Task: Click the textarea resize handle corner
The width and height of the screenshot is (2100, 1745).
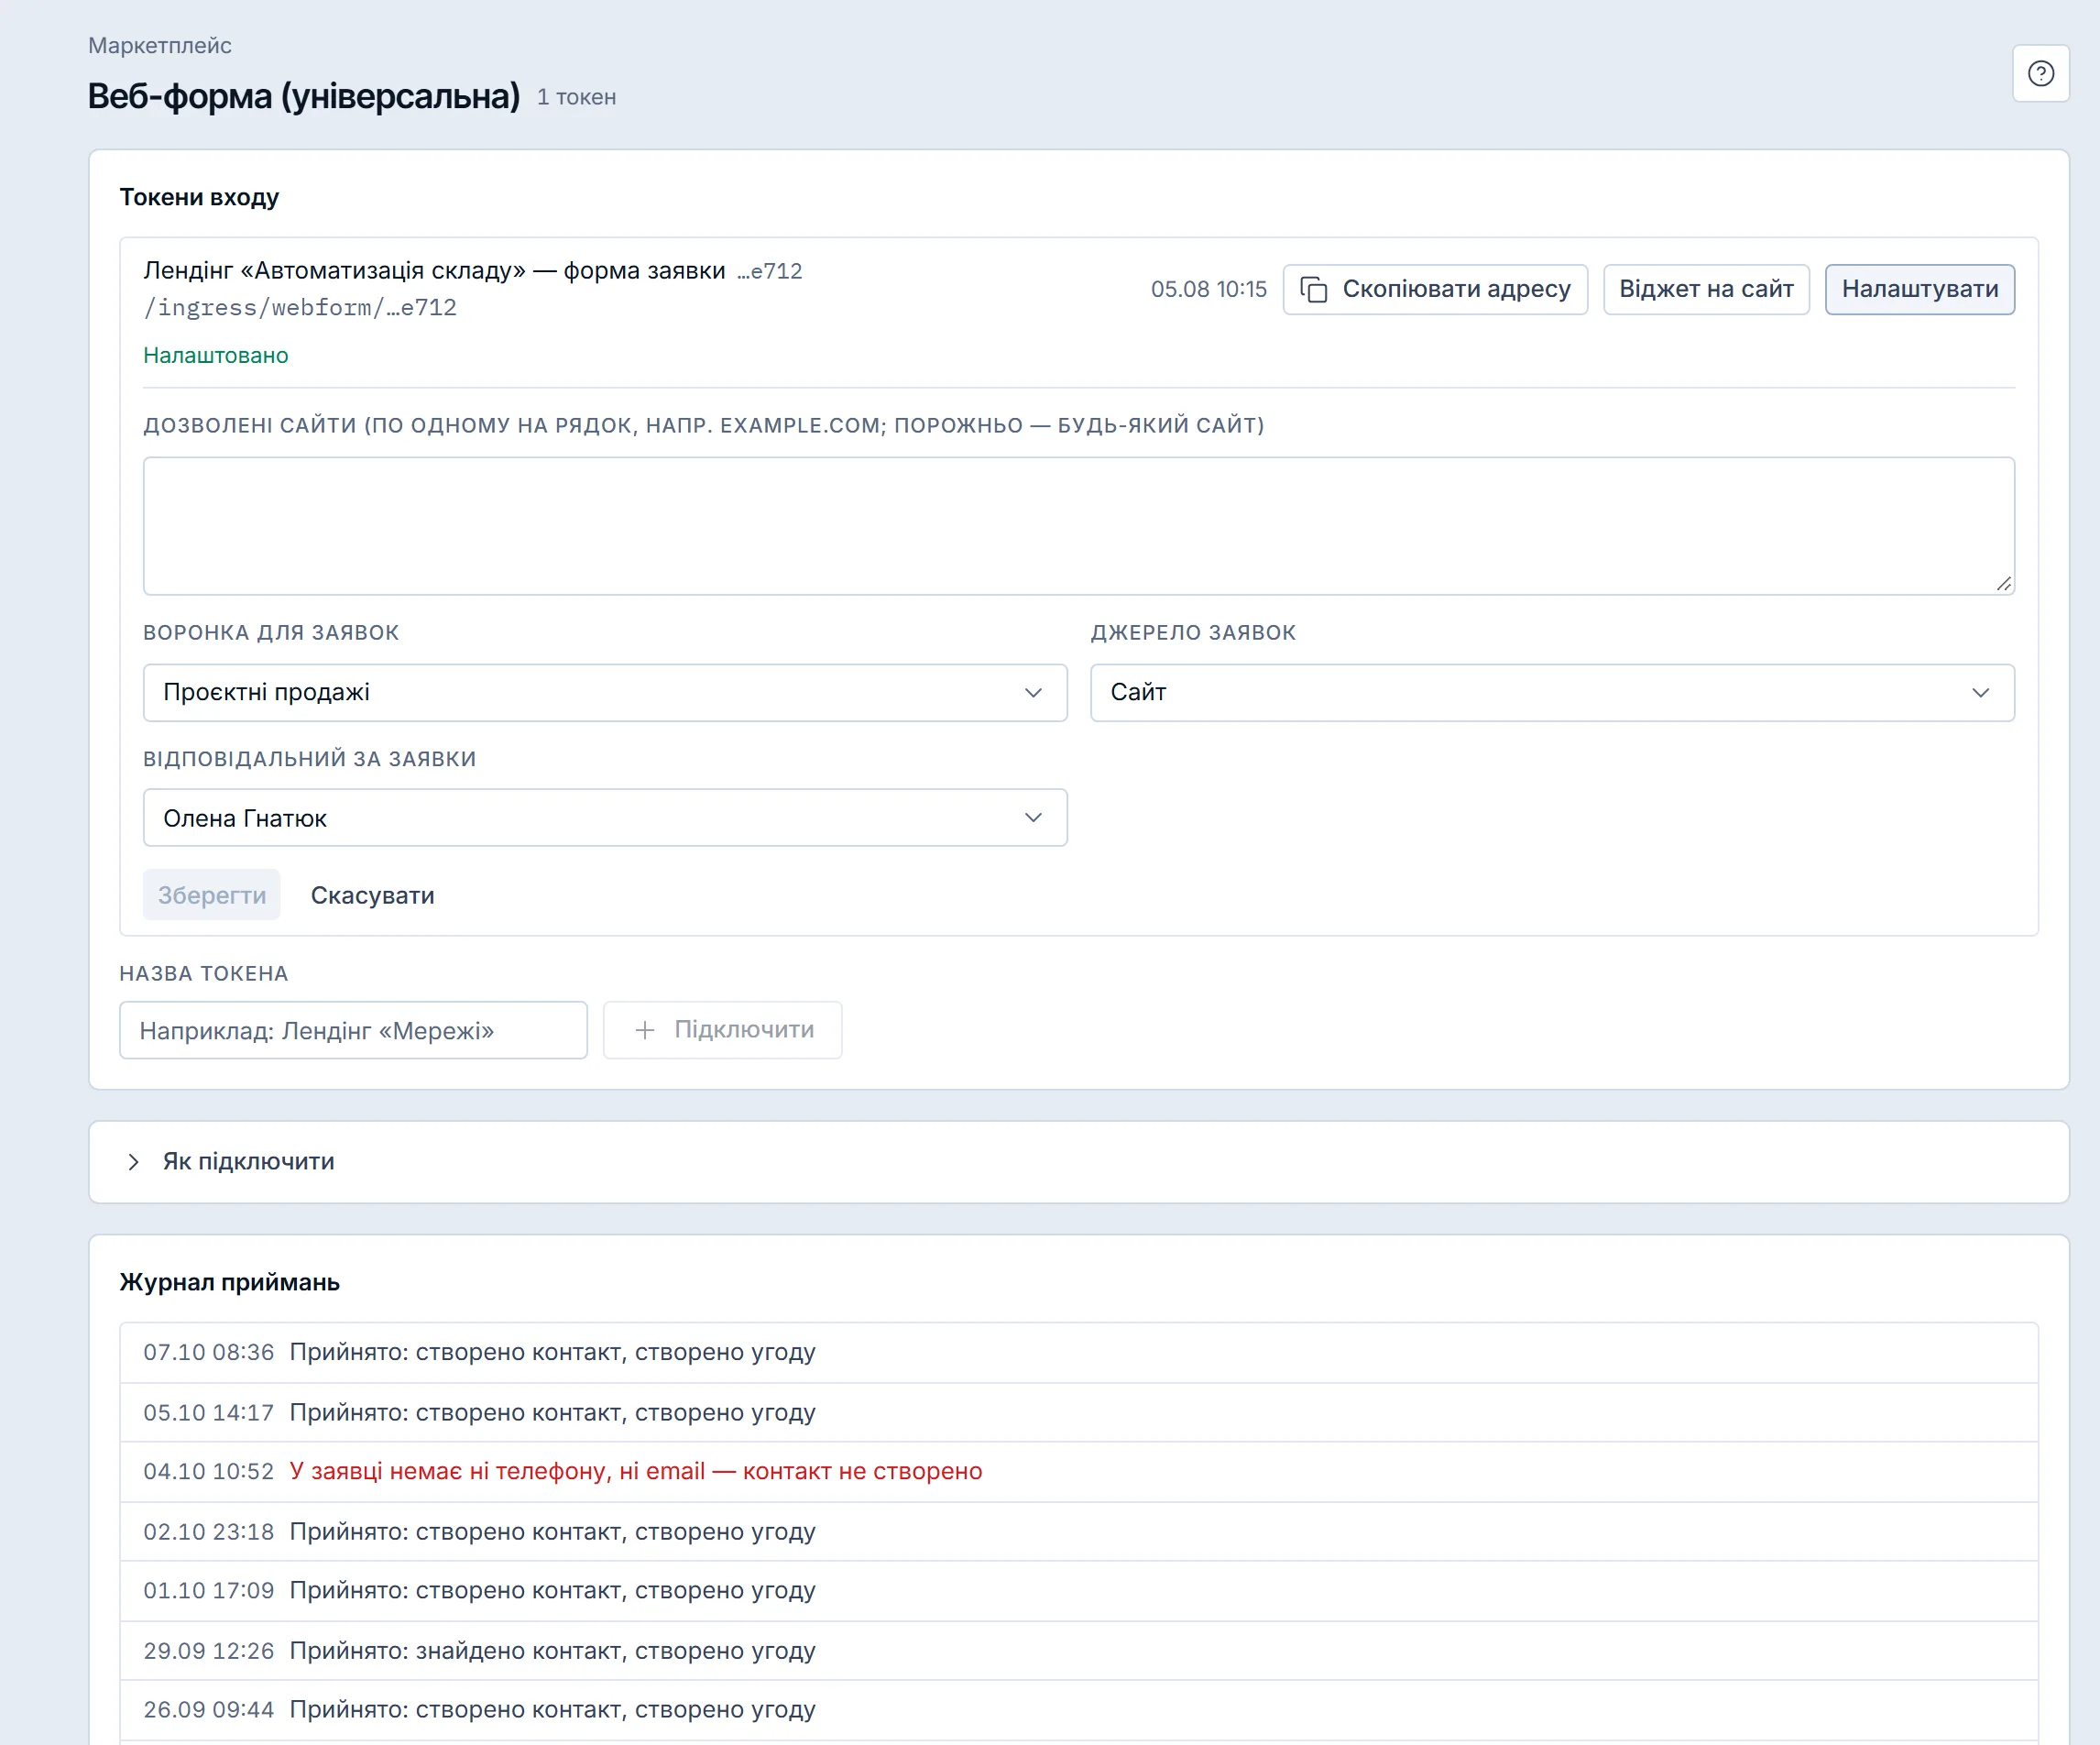Action: (2003, 584)
